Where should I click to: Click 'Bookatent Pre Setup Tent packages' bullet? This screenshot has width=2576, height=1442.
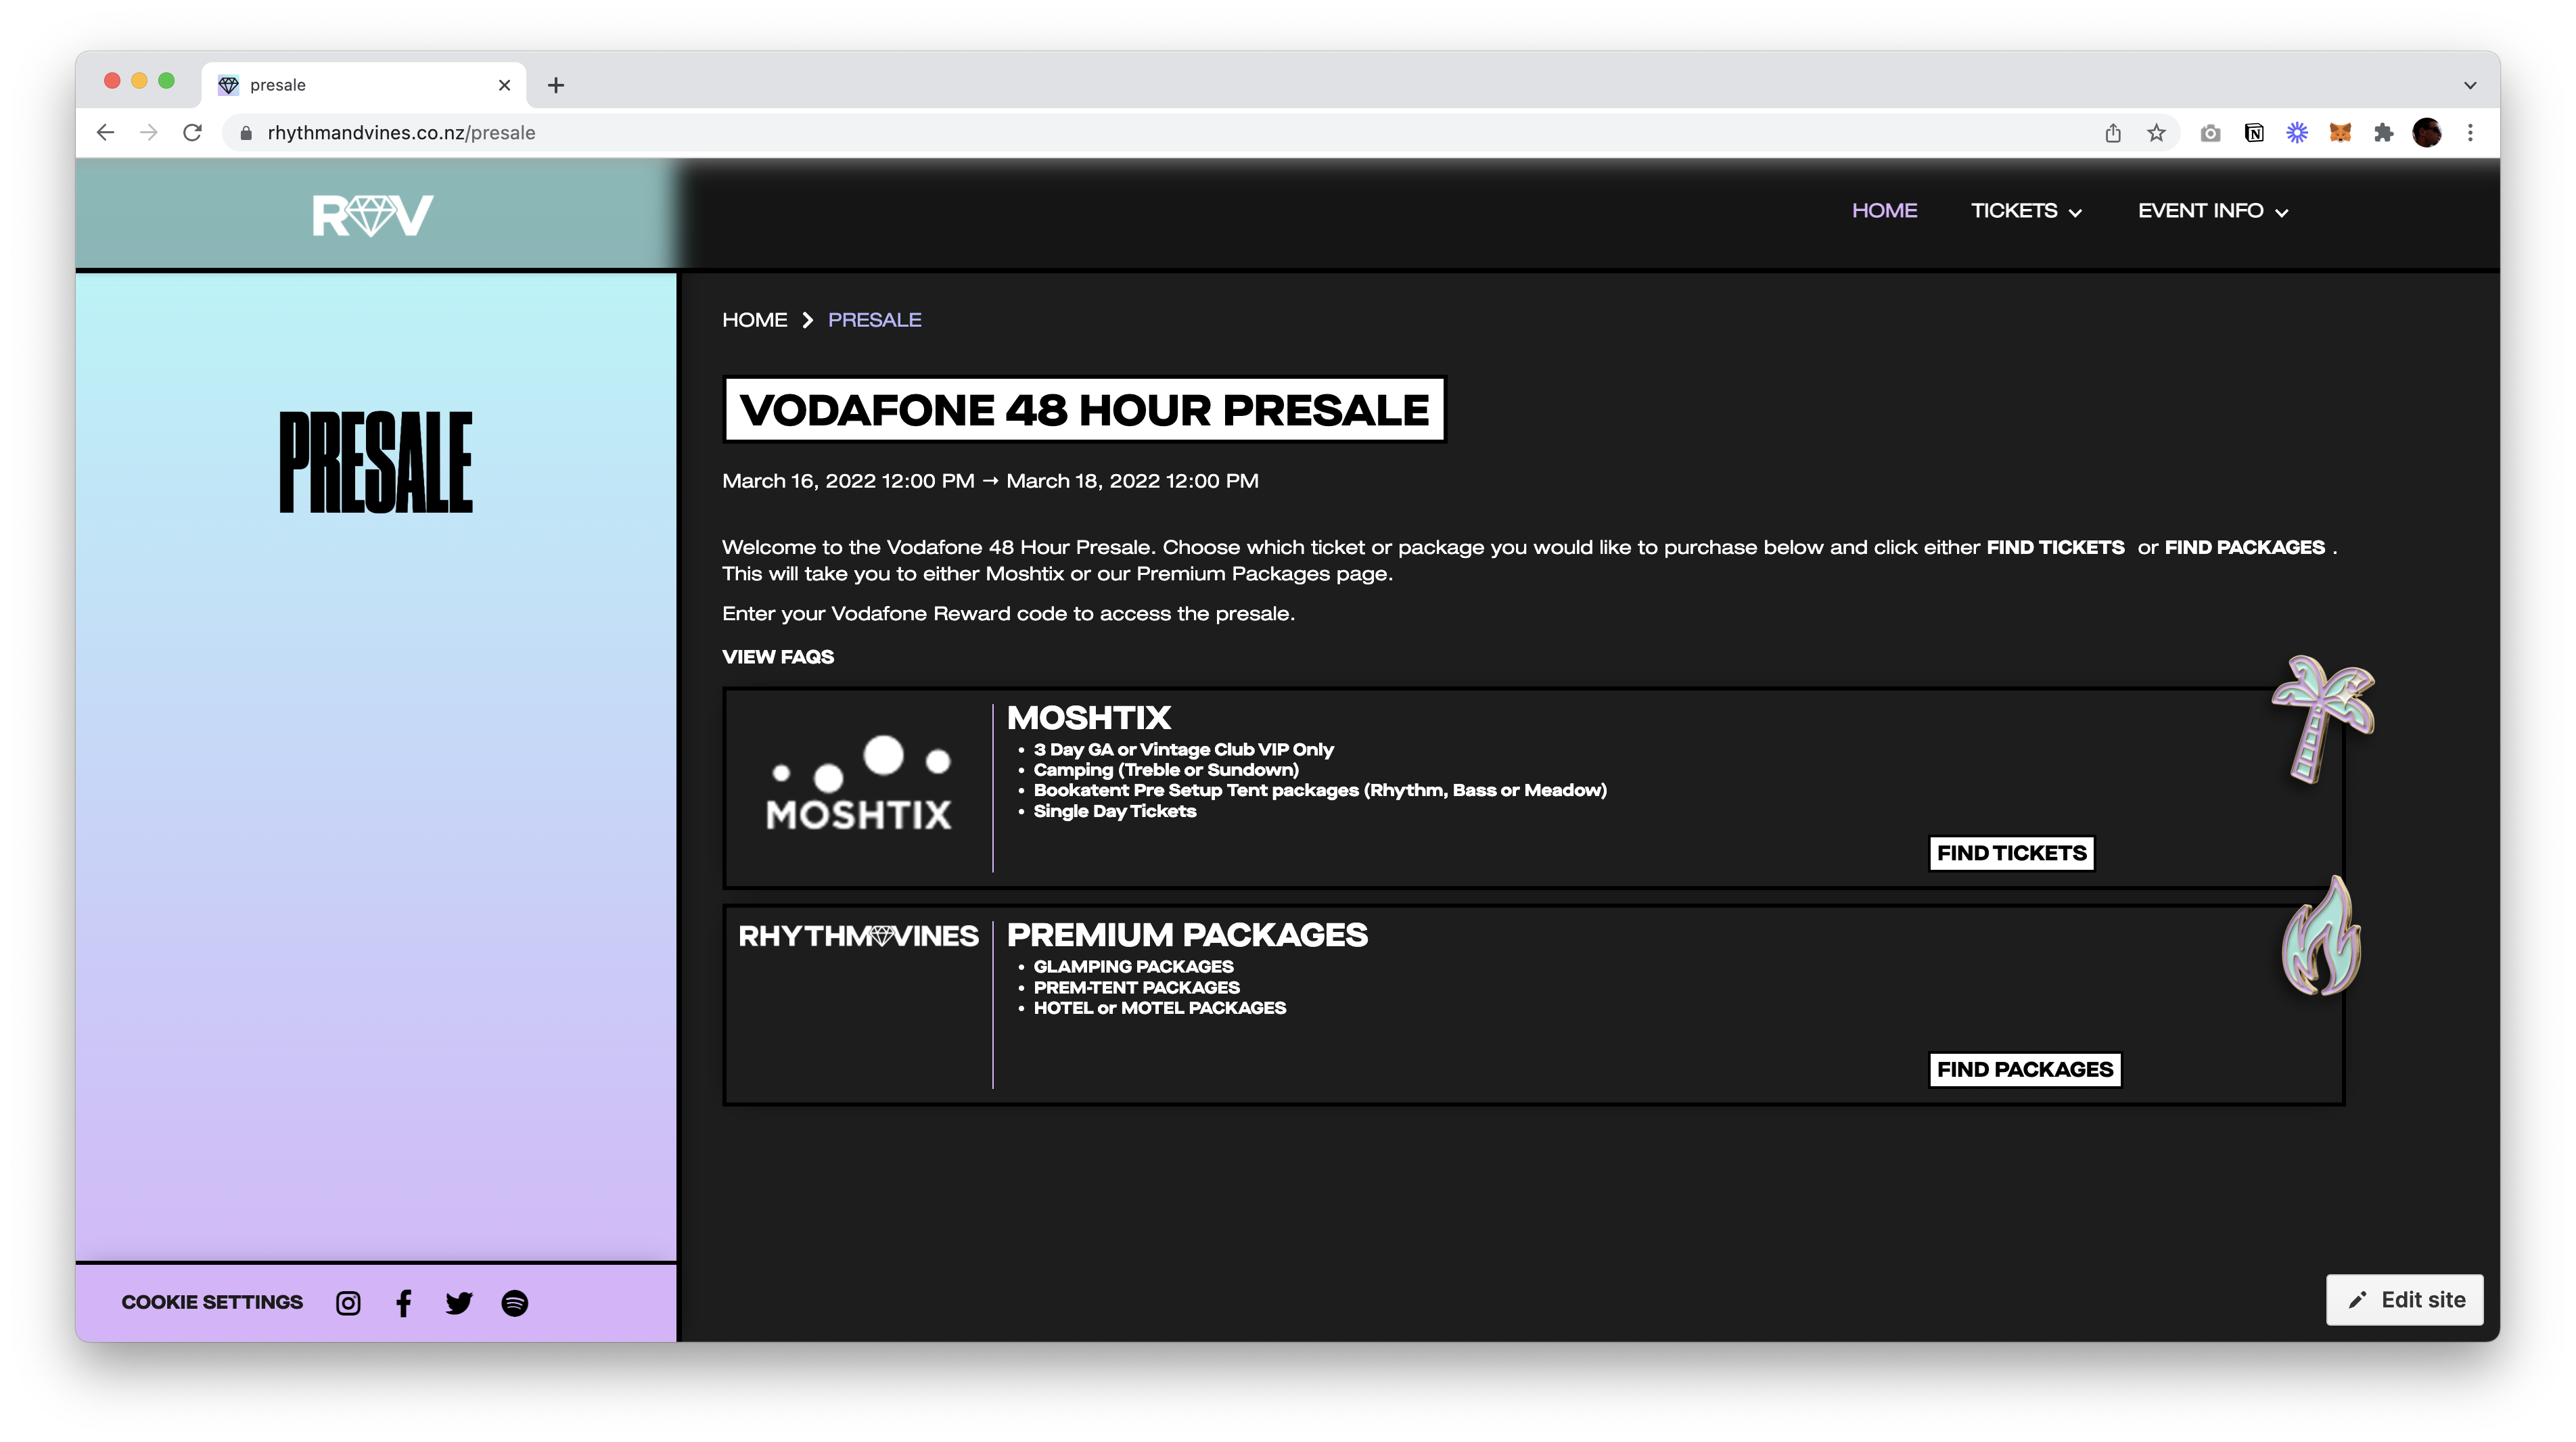[1320, 790]
